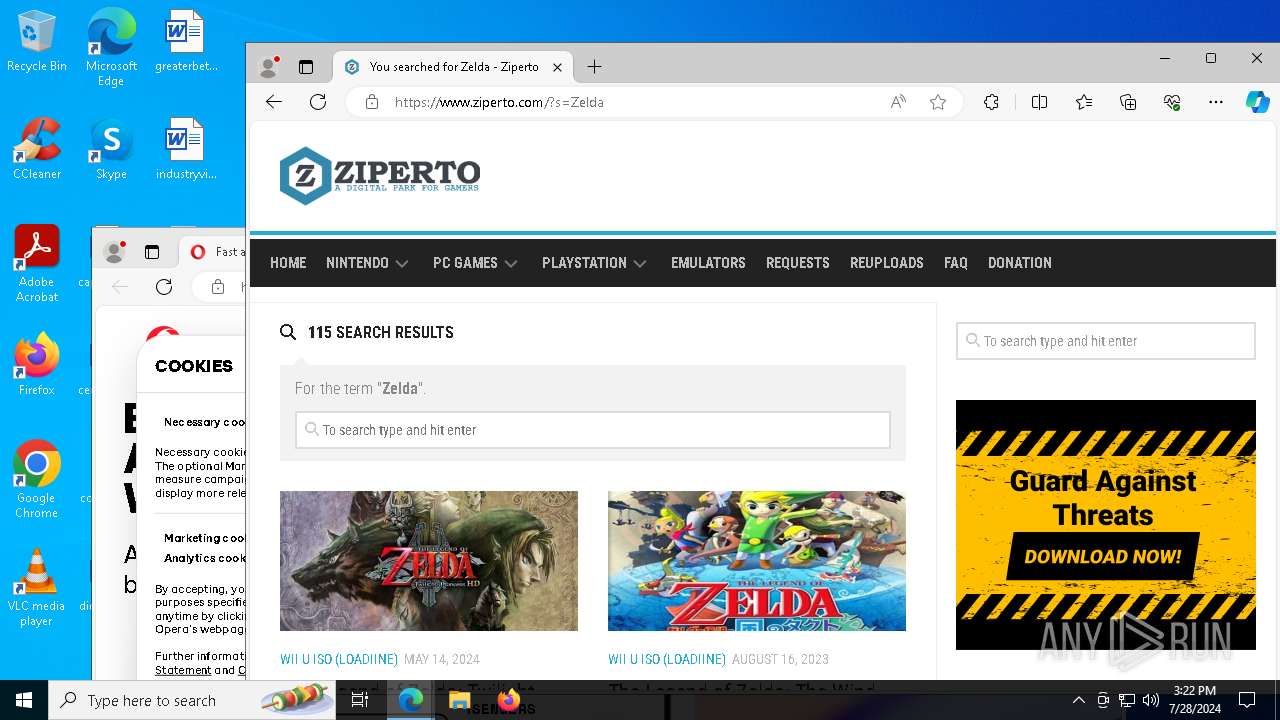This screenshot has width=1280, height=720.
Task: Open Recycle Bin desktop icon
Action: (37, 42)
